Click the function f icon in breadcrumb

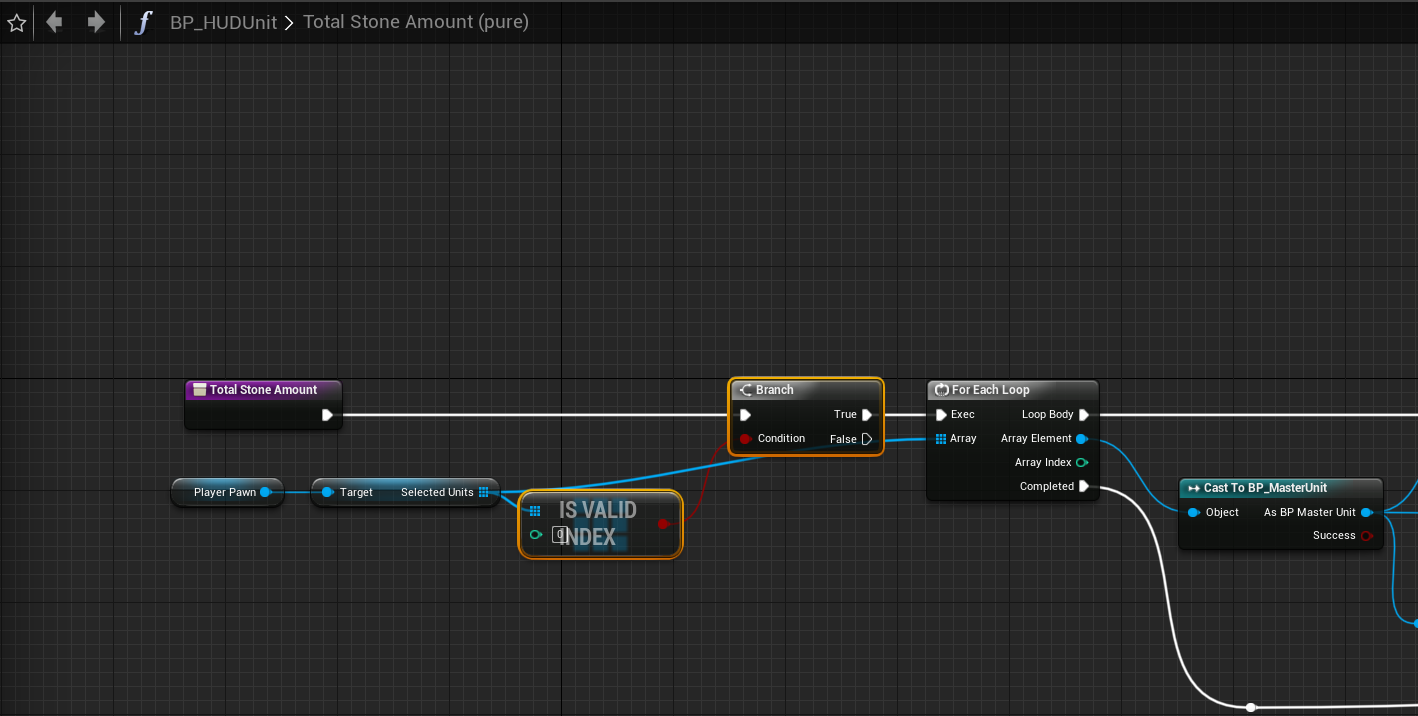[x=143, y=22]
